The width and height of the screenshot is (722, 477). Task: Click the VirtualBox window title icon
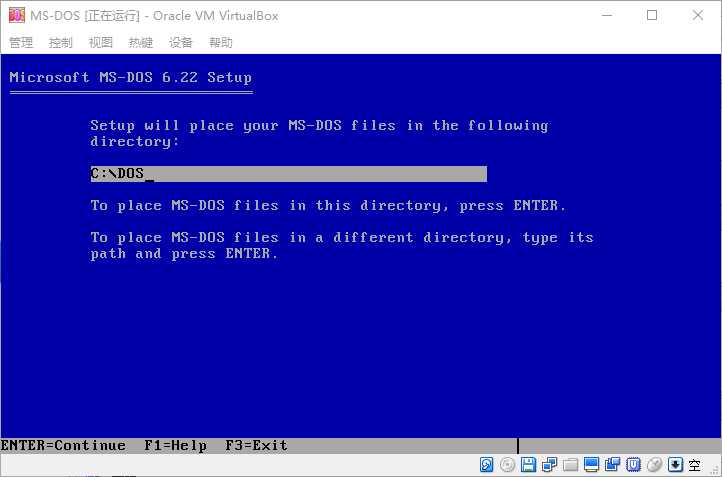coord(17,15)
